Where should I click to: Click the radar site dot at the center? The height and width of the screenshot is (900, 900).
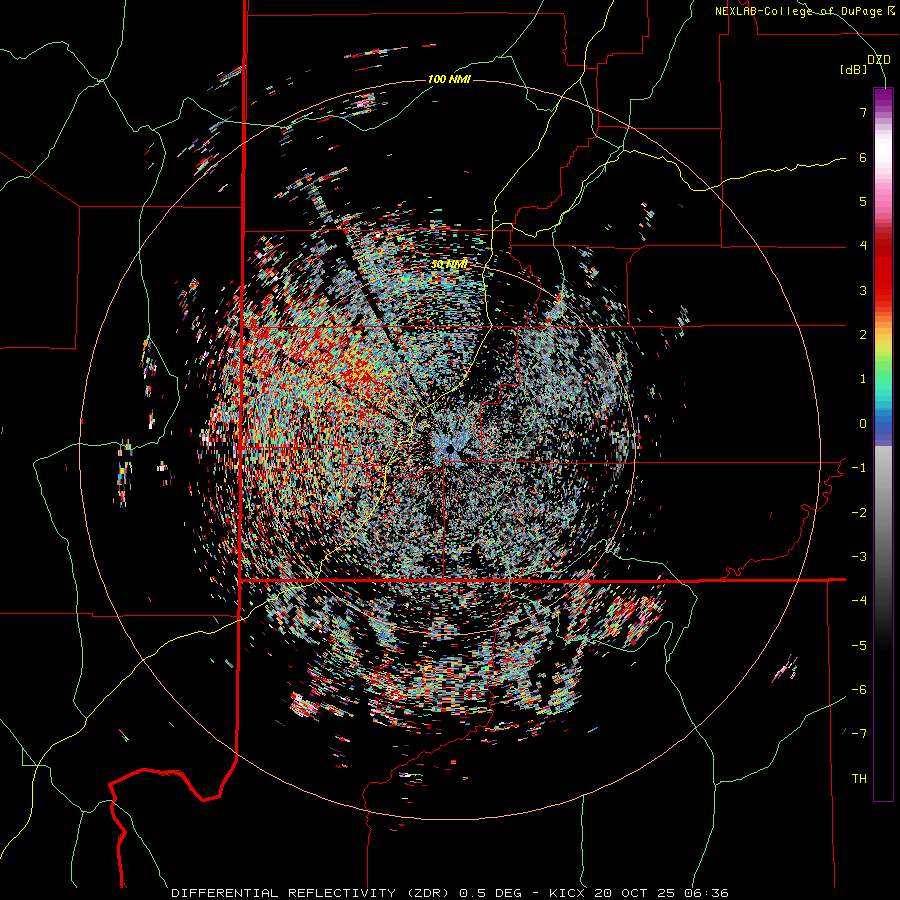click(x=450, y=449)
